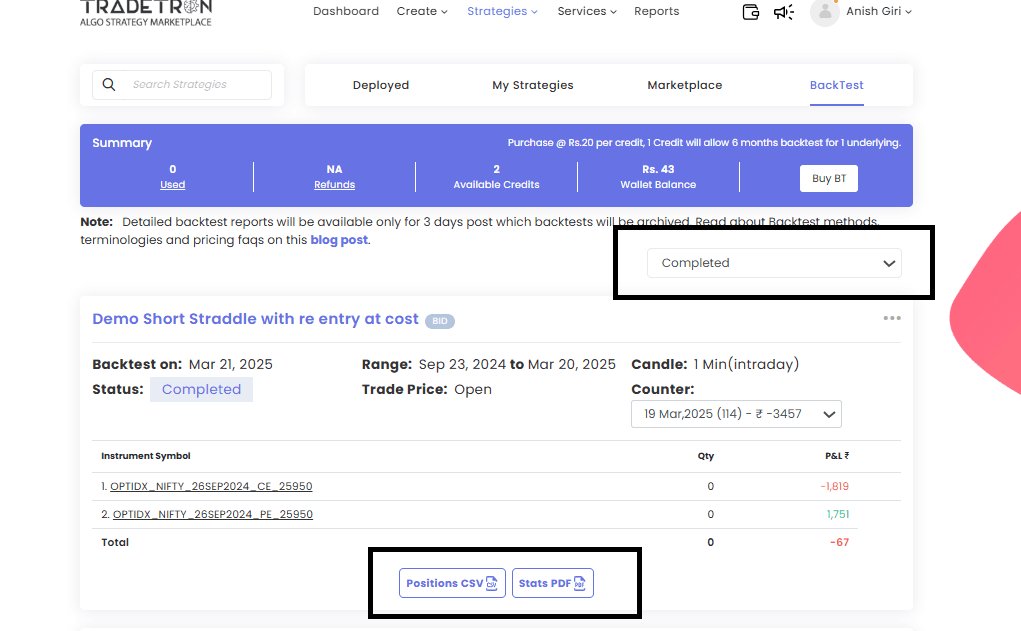Expand the Completed status filter dropdown

coord(774,263)
